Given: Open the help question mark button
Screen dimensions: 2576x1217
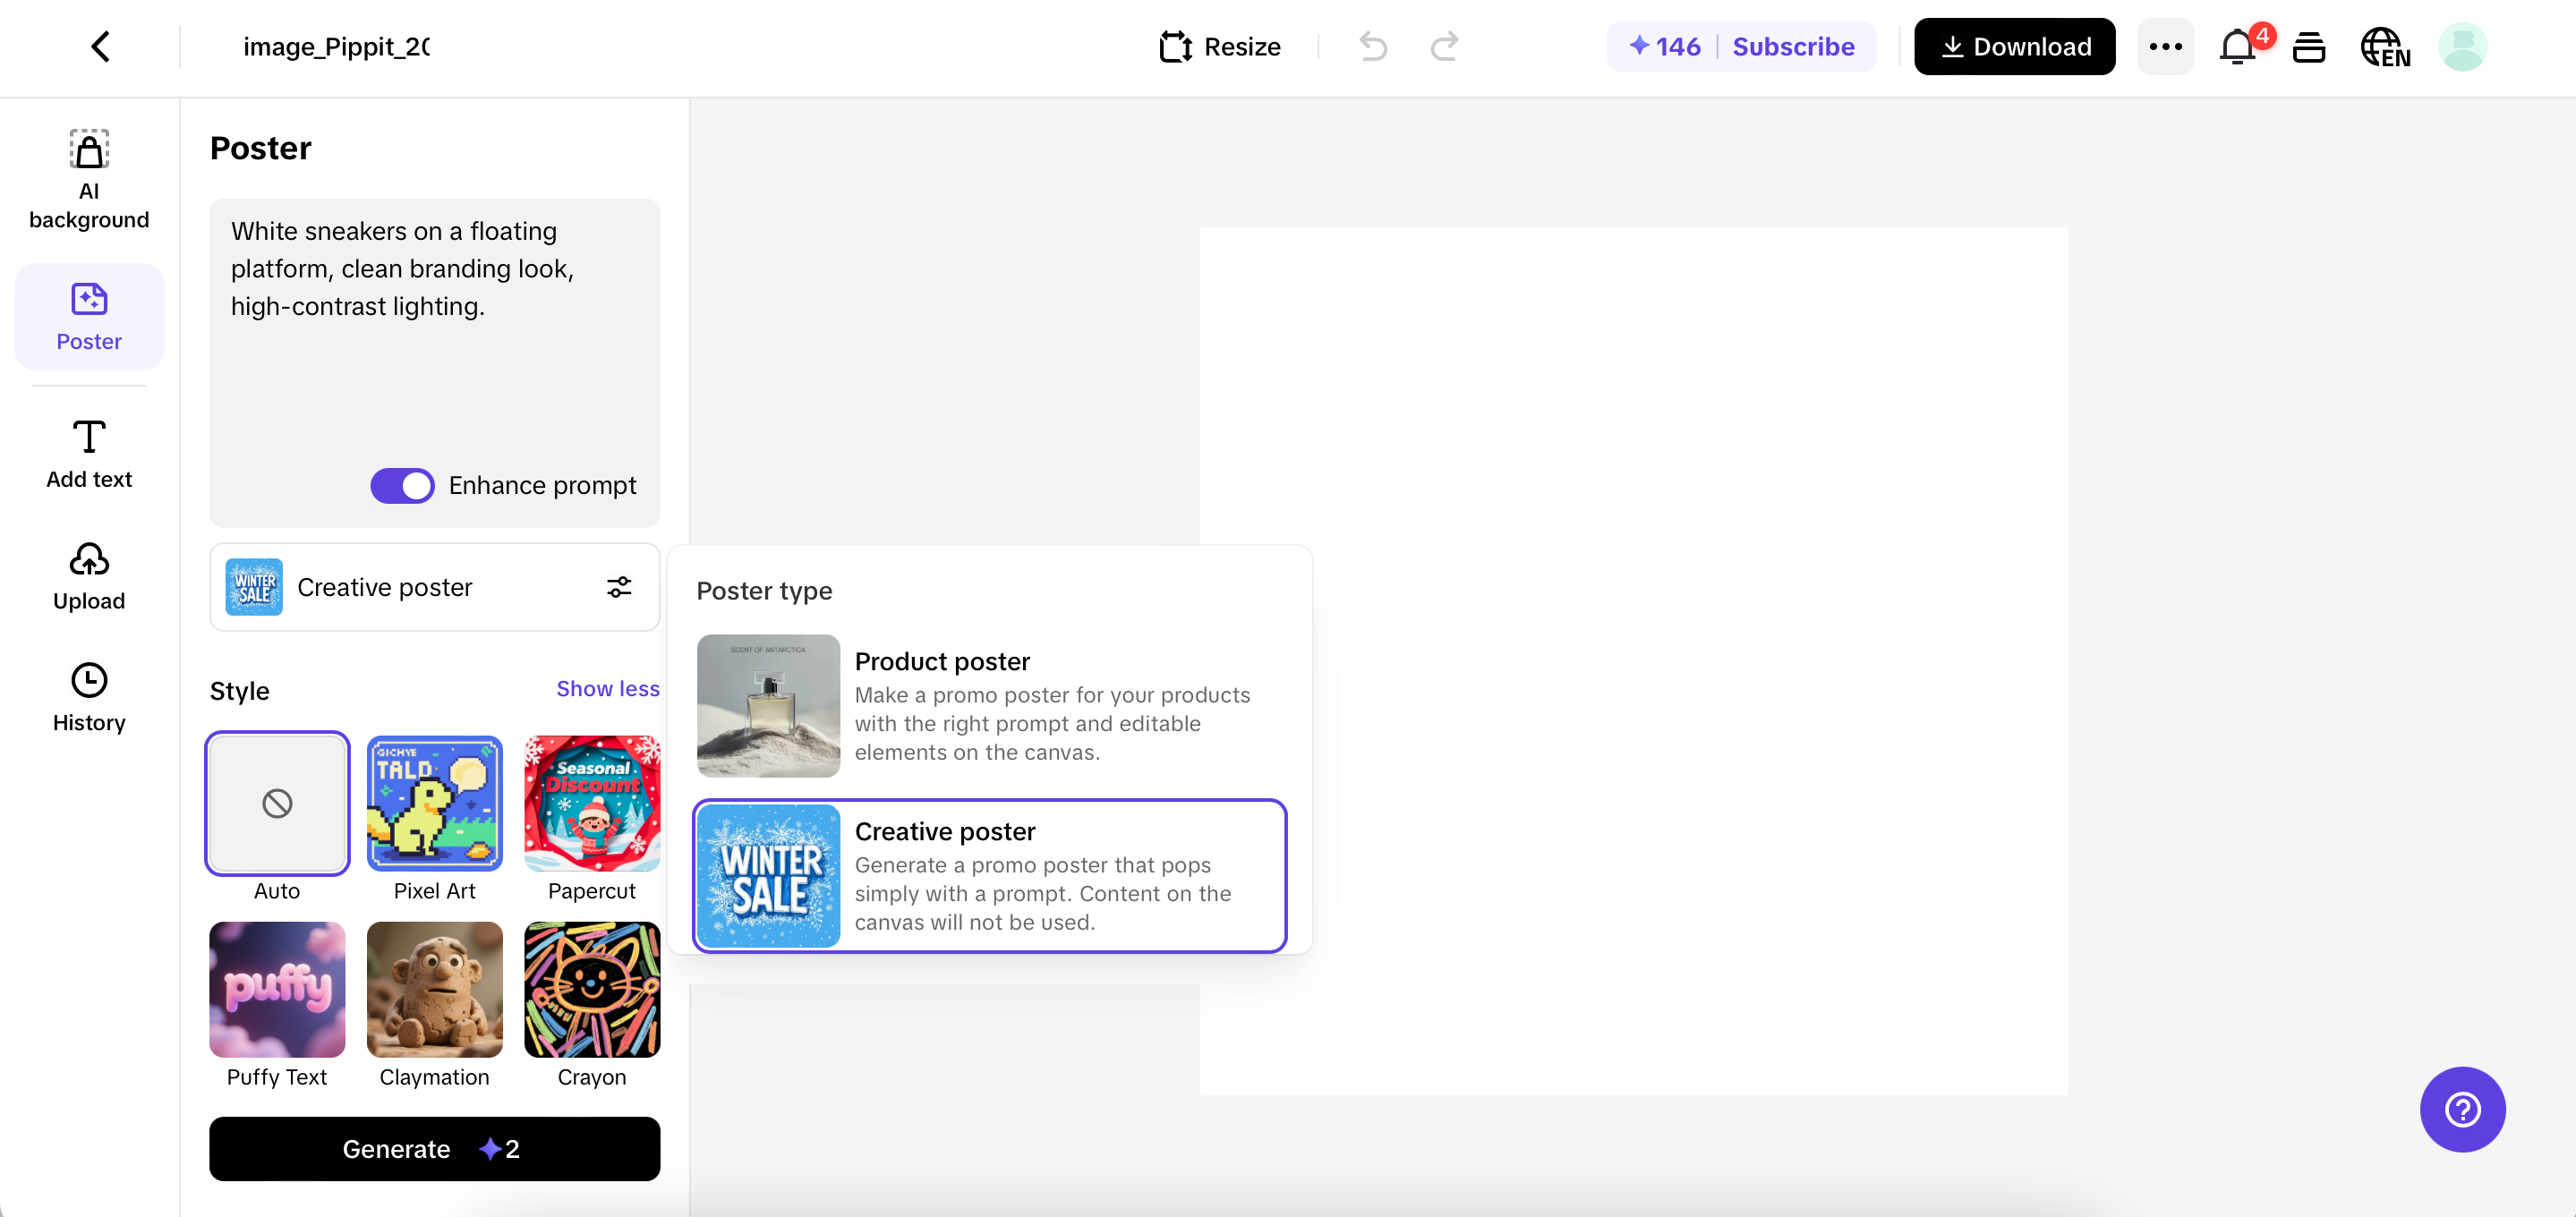Looking at the screenshot, I should point(2462,1109).
